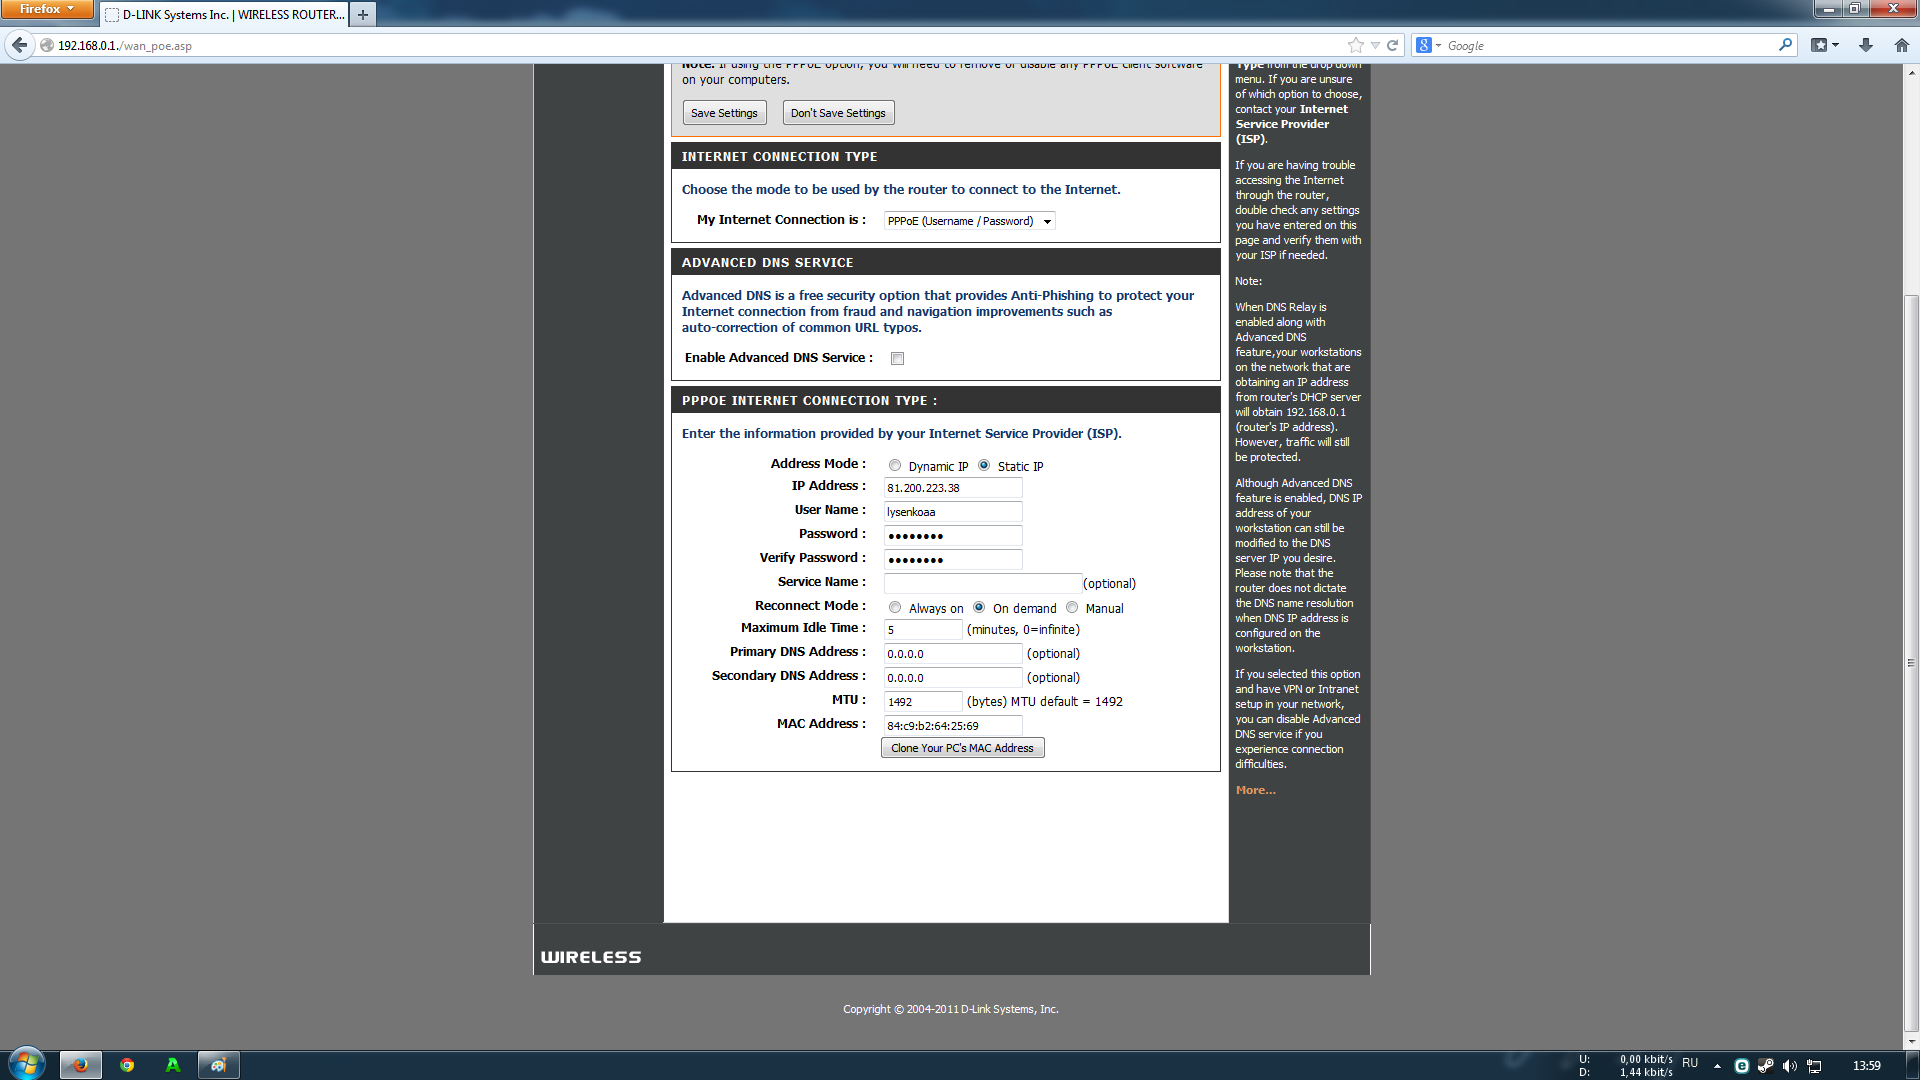Open Chrome from the taskbar
The height and width of the screenshot is (1080, 1920).
(x=127, y=1065)
